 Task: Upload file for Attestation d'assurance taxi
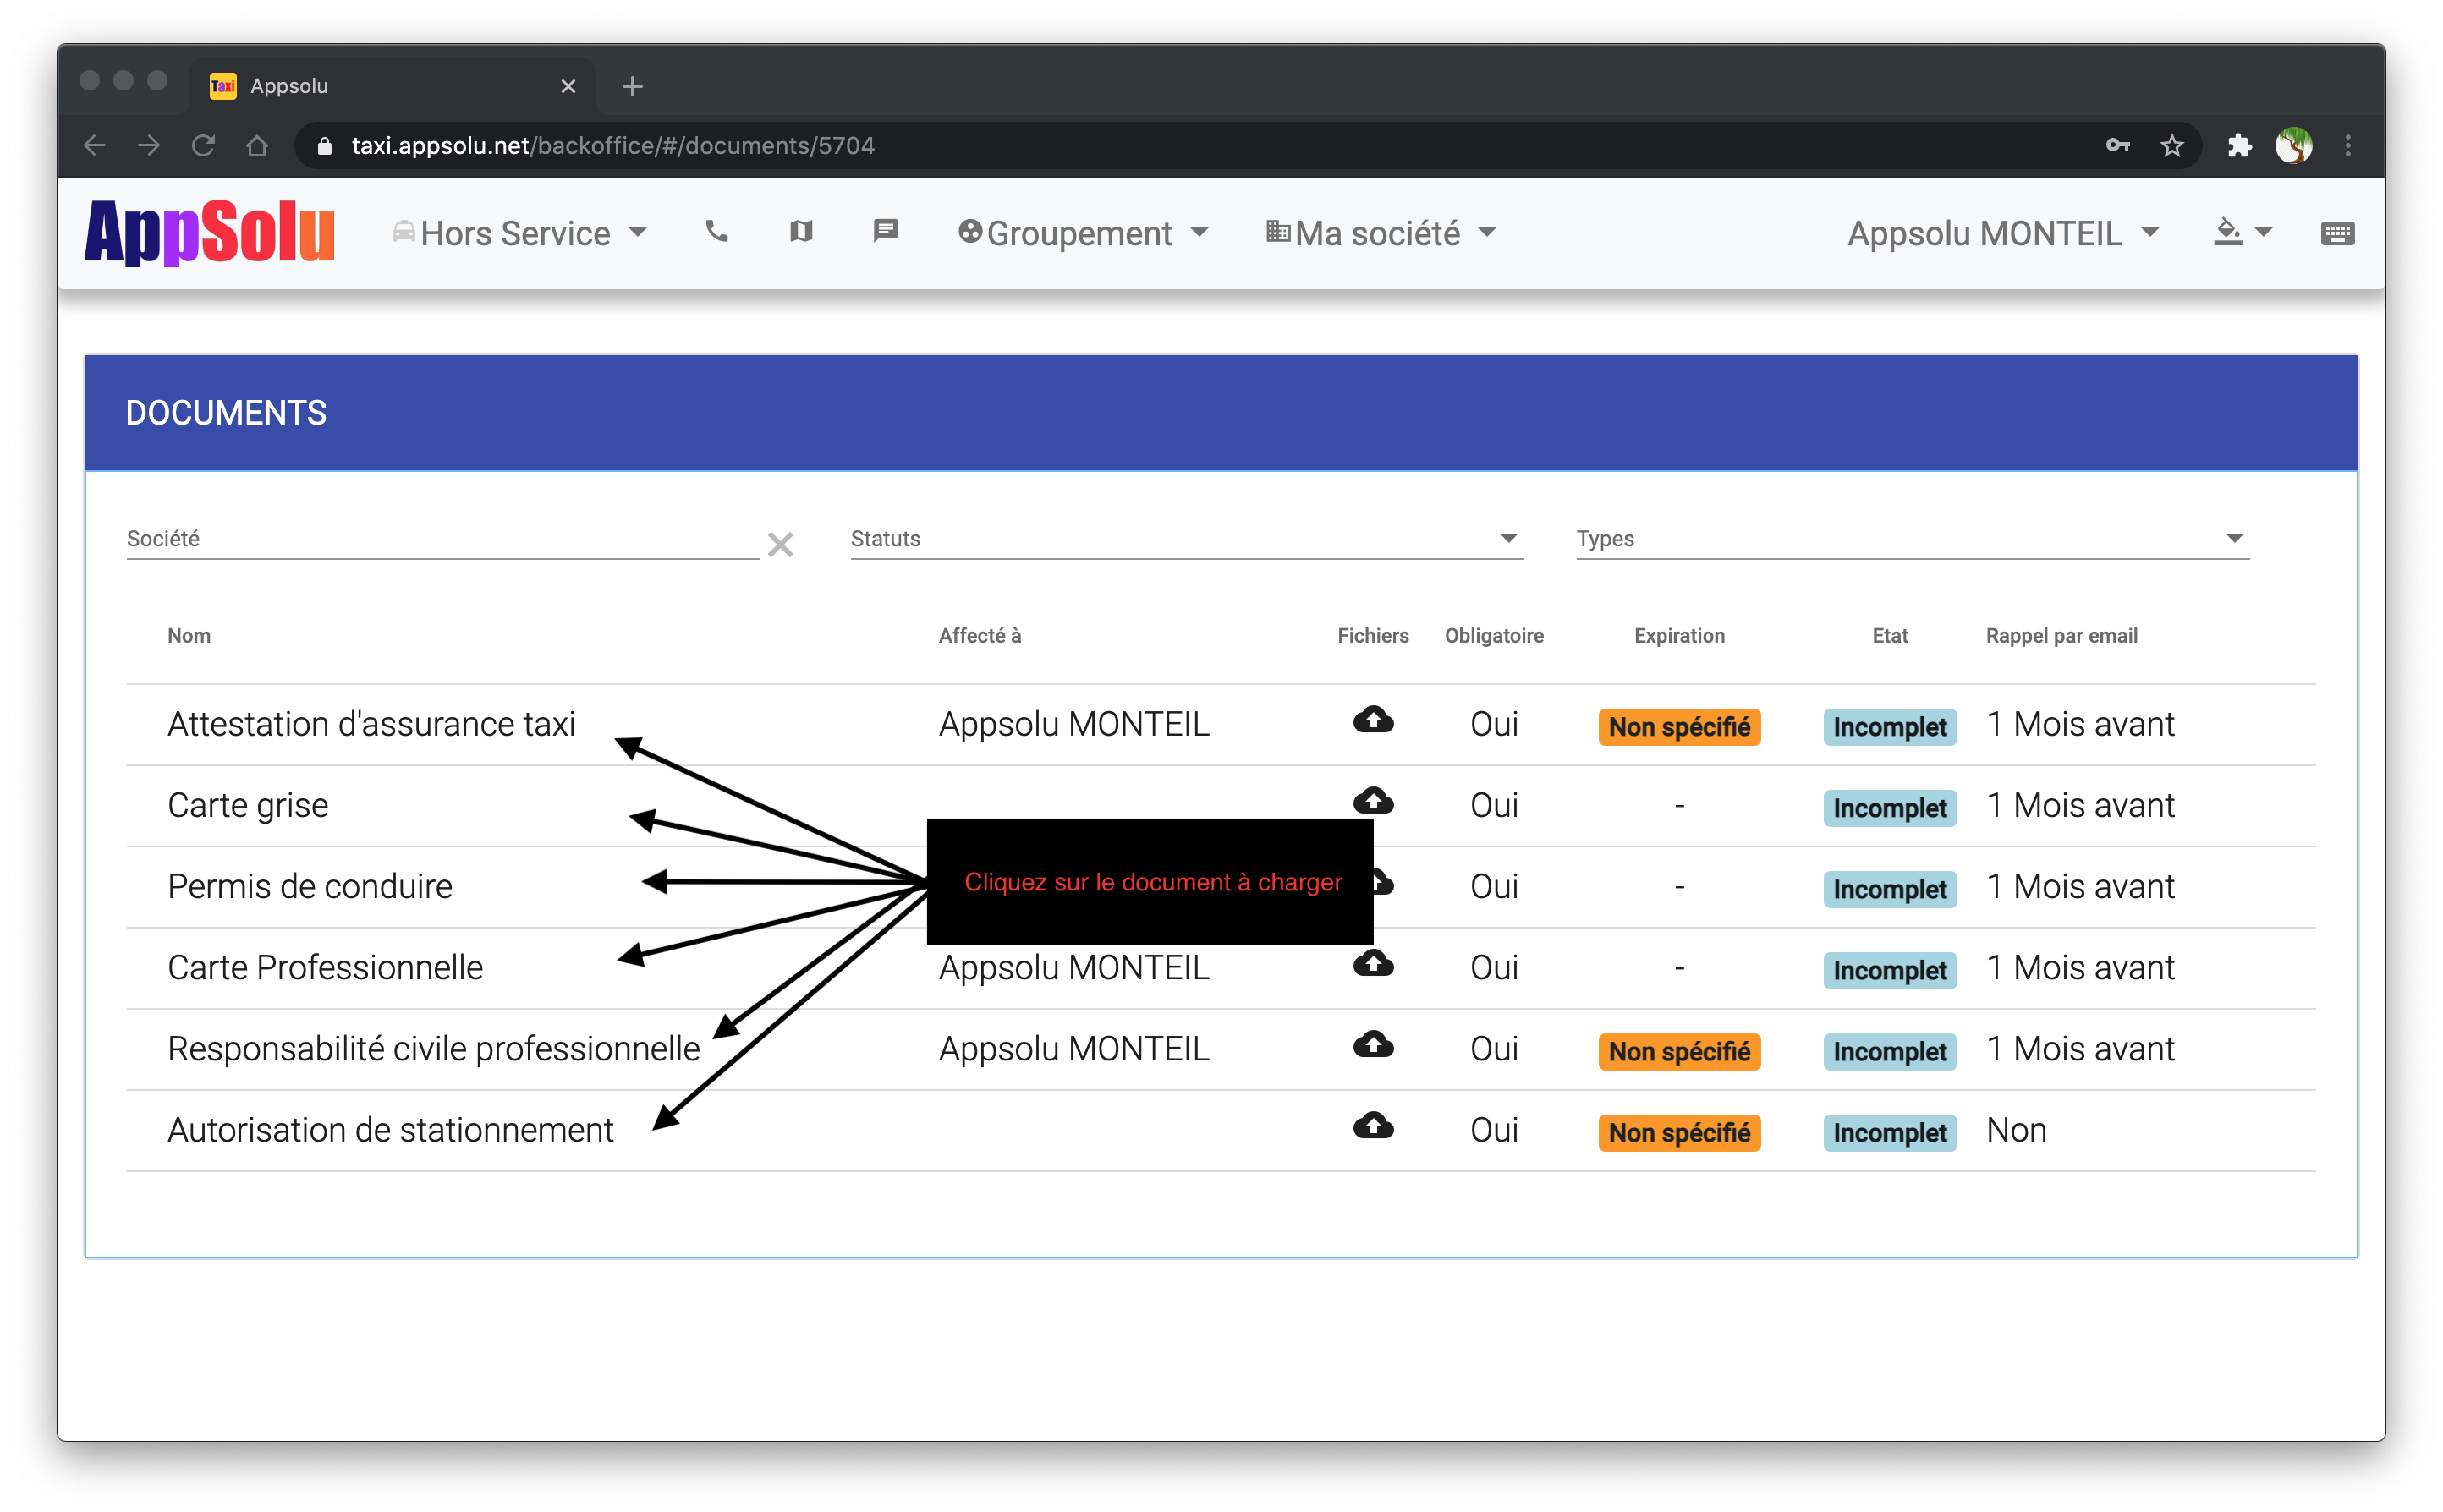[1373, 720]
